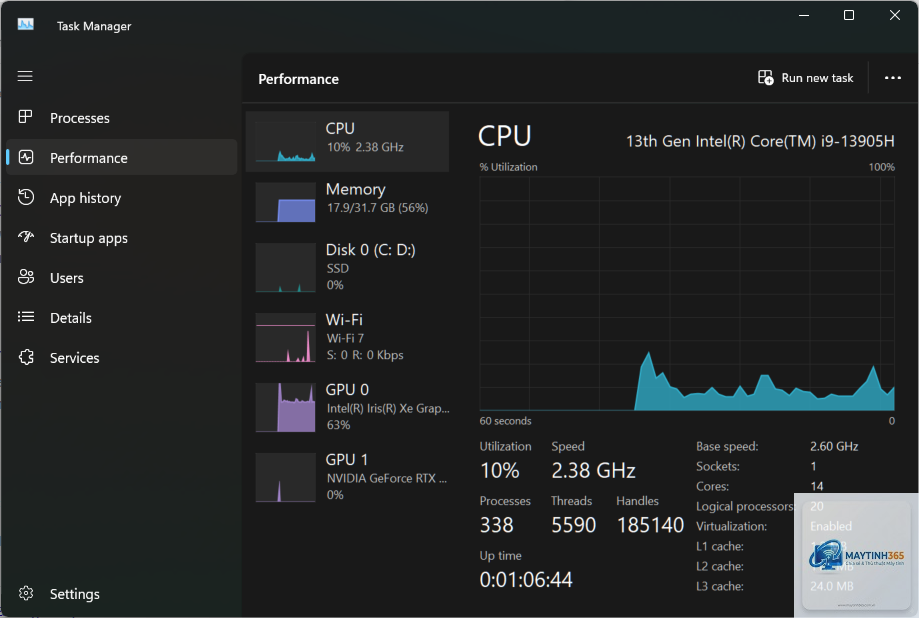
Task: Switch to the Details page
Action: (121, 317)
